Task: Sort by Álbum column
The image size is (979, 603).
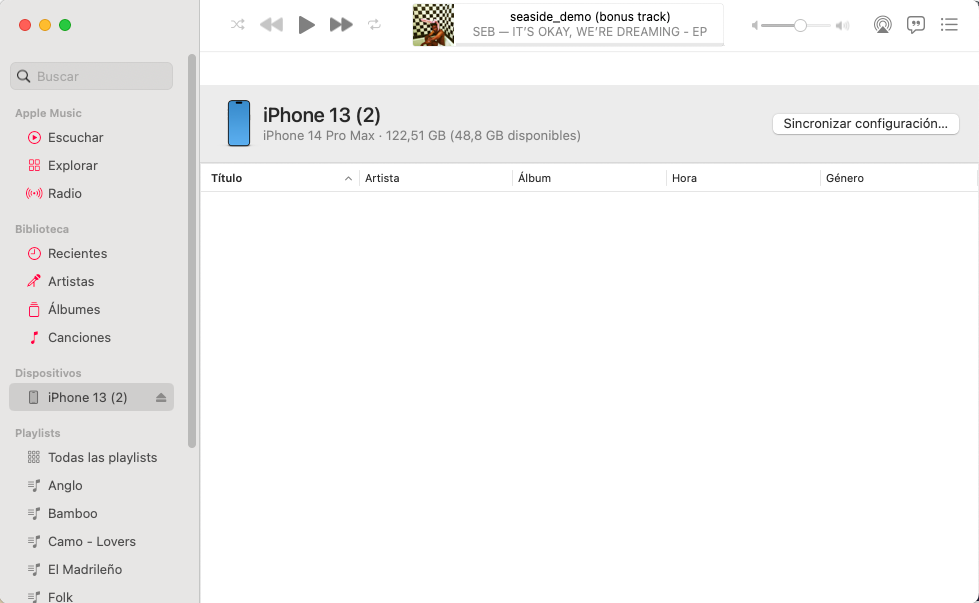Action: point(589,179)
